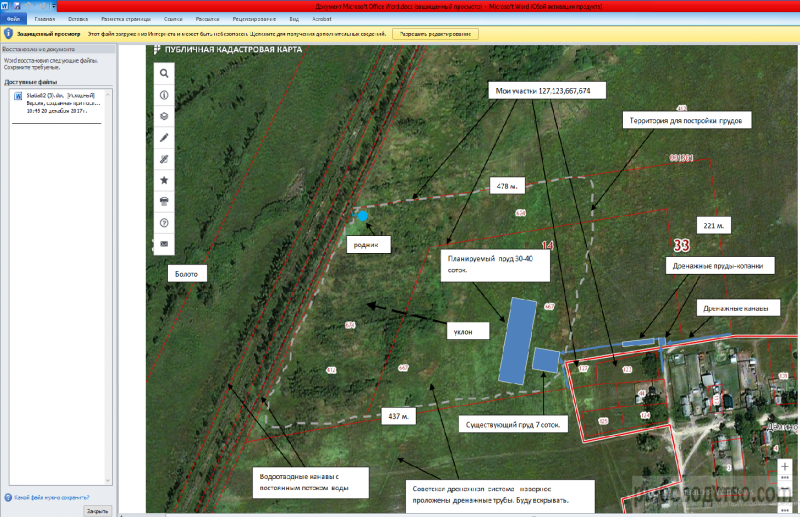Click the favorites star icon on map
This screenshot has width=800, height=517.
pos(164,180)
